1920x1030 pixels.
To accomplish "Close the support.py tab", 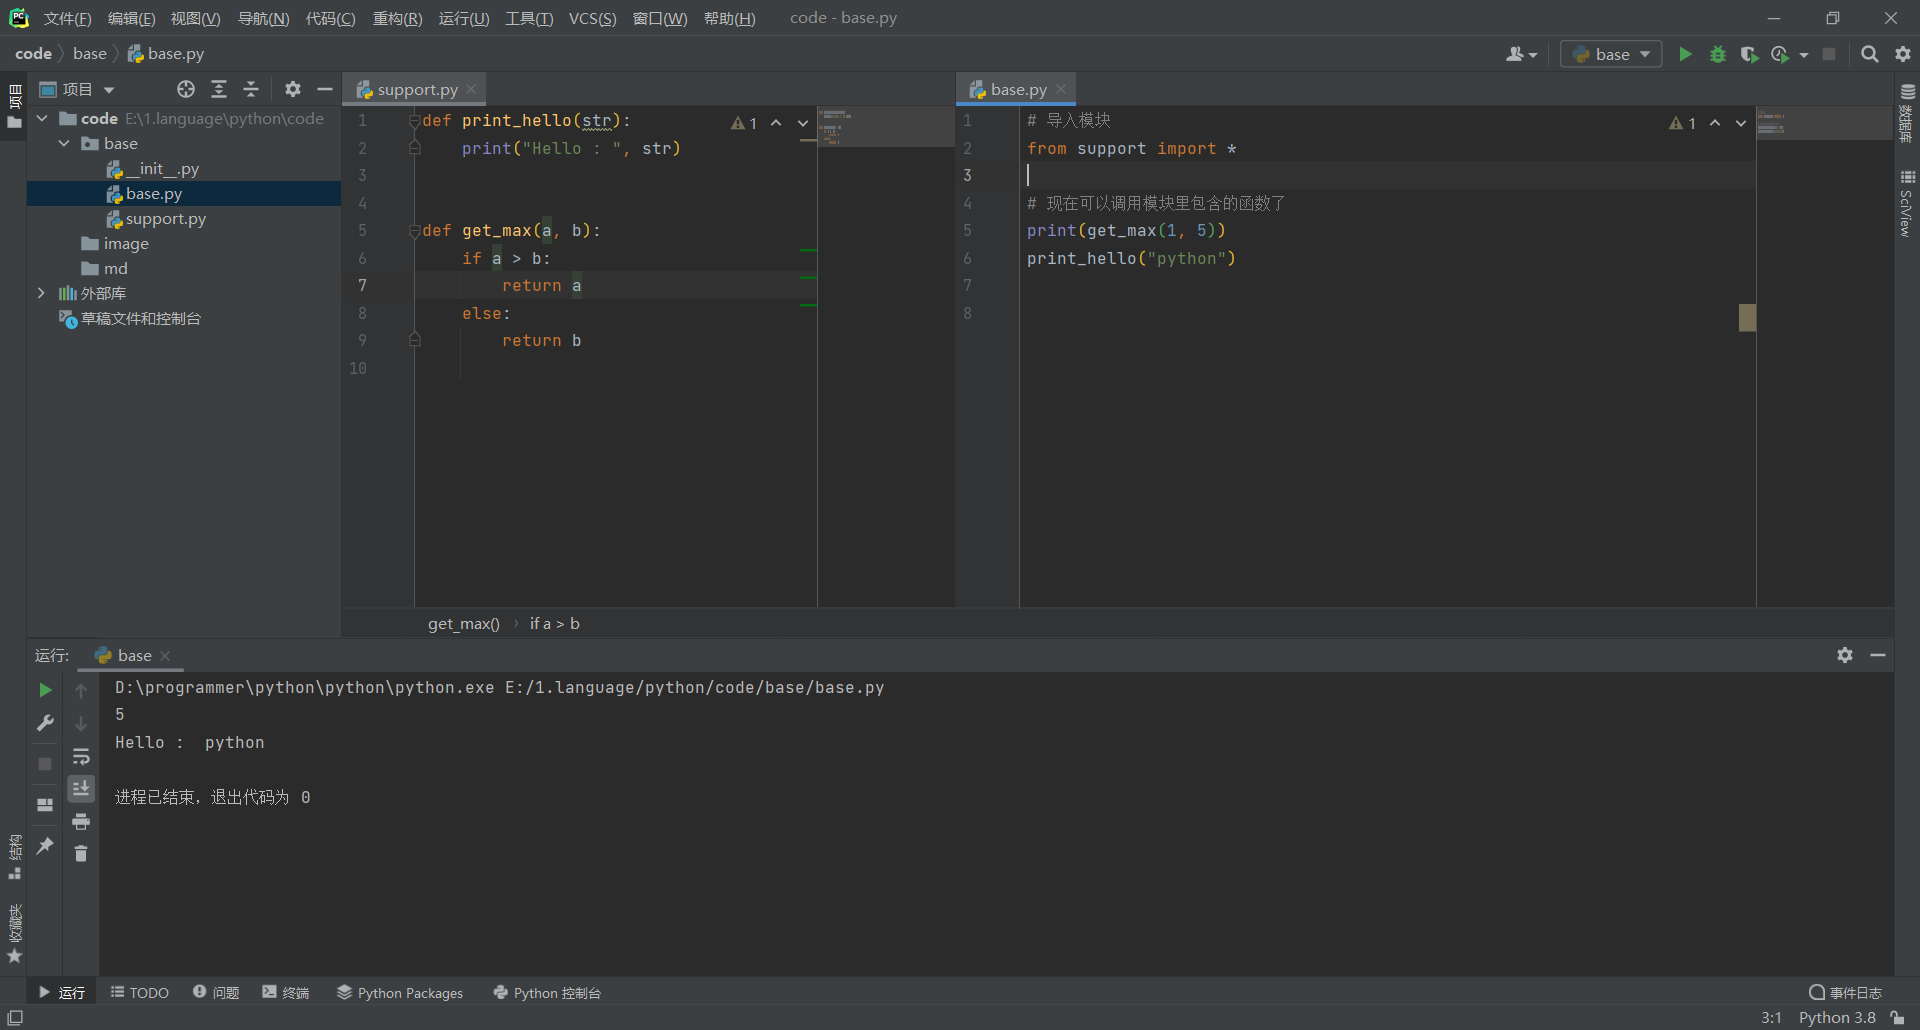I will tap(471, 89).
